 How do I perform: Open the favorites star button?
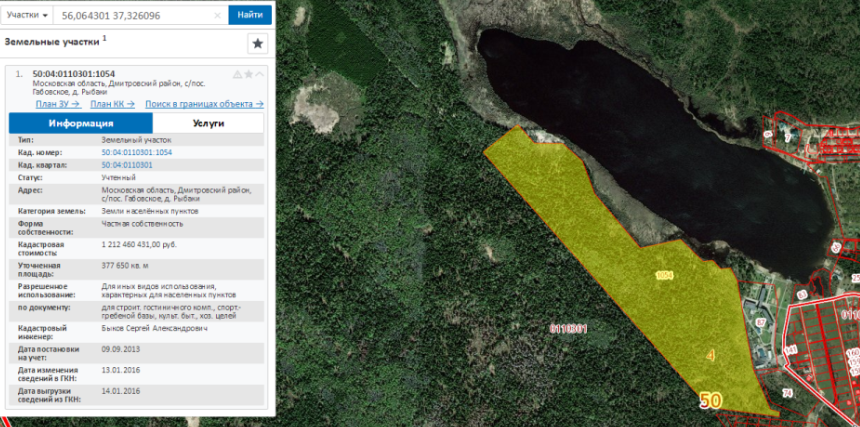click(x=258, y=43)
